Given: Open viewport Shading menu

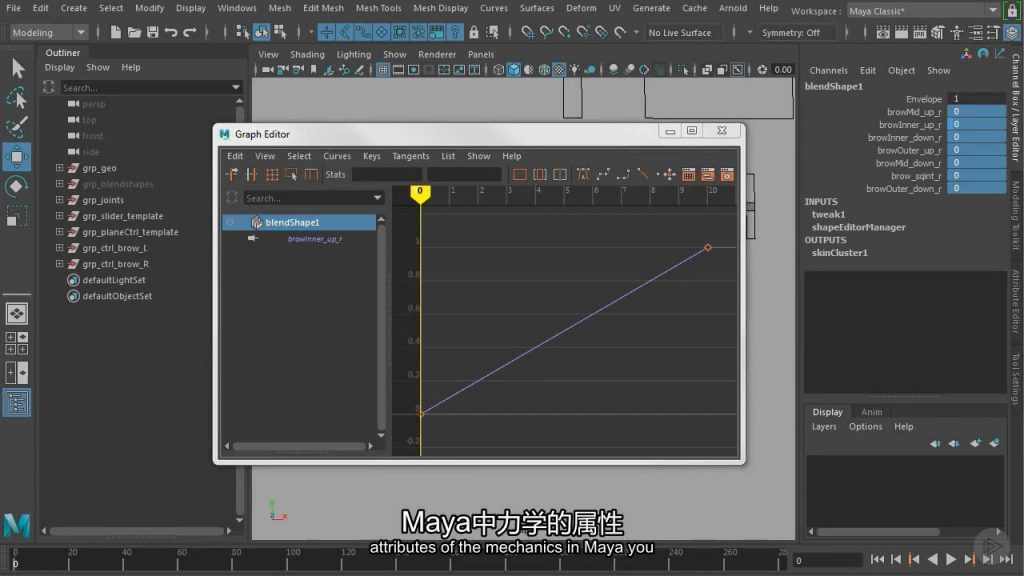Looking at the screenshot, I should pyautogui.click(x=307, y=55).
